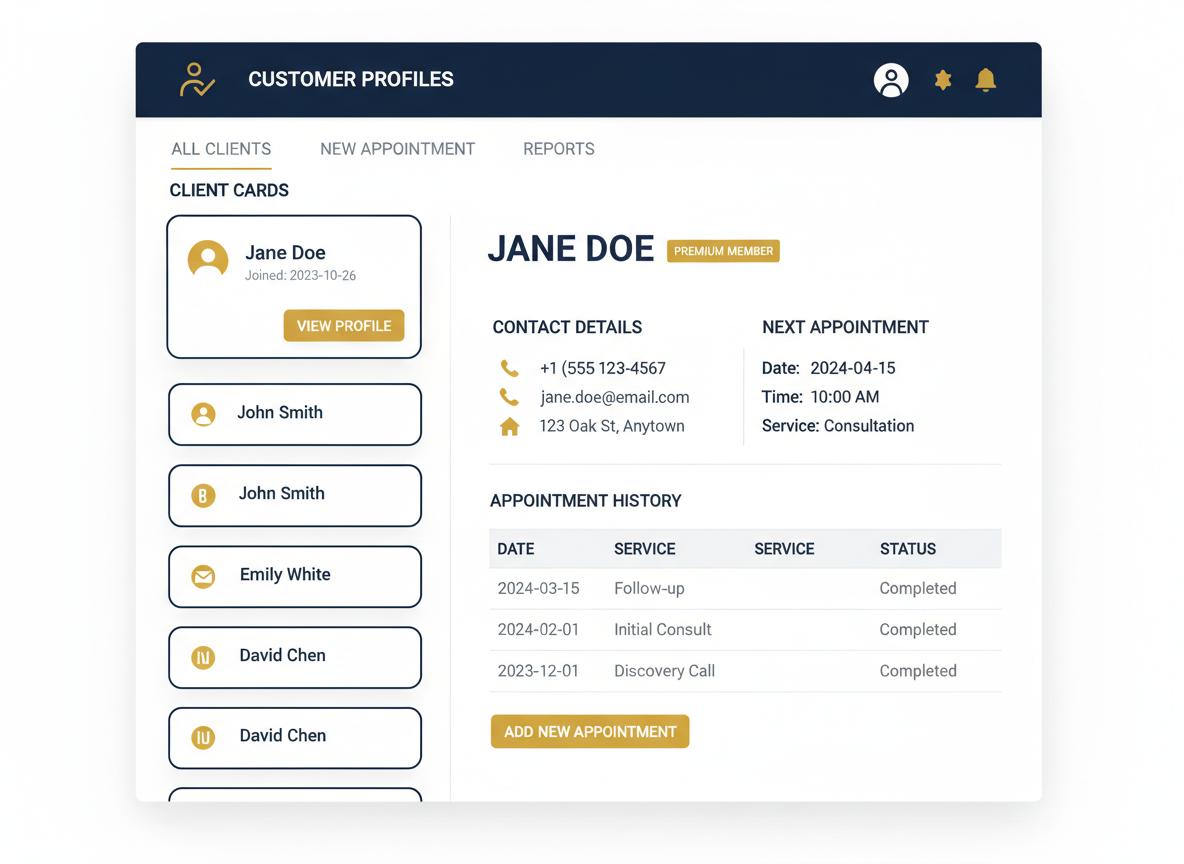Click View Profile on Jane Doe's card
Screen dimensions: 1184x864
(344, 326)
